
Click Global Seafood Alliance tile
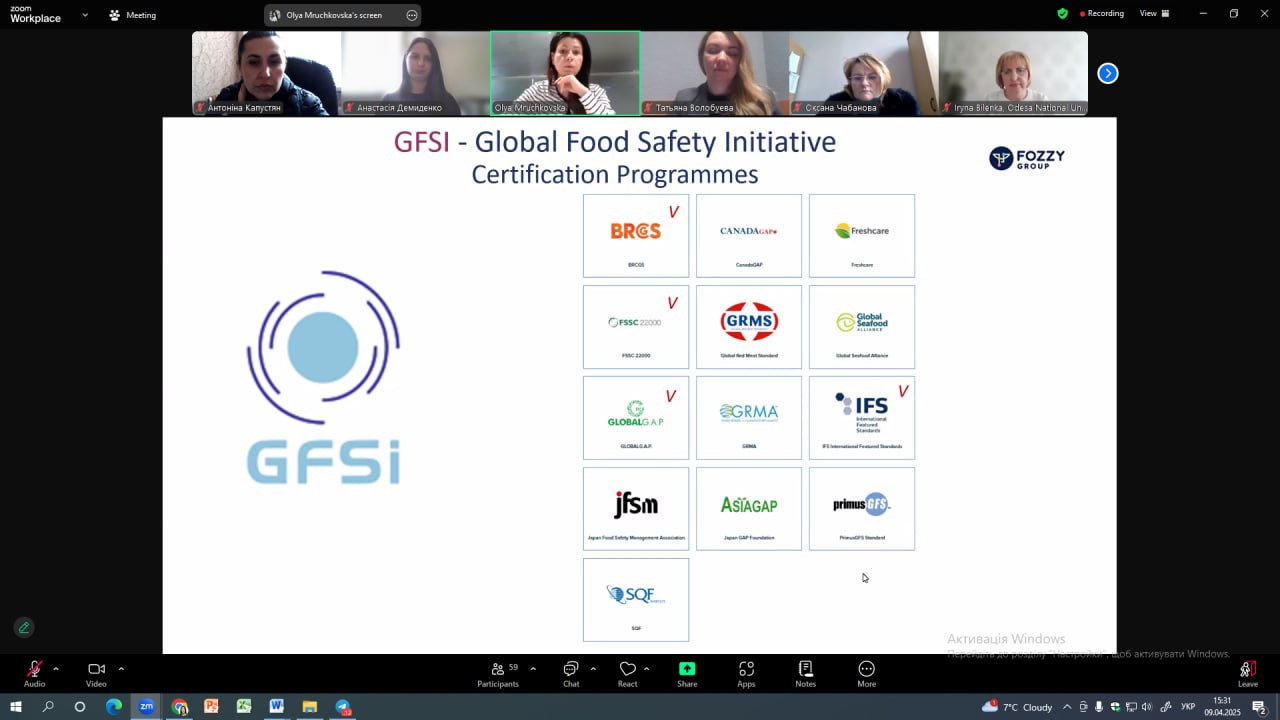862,327
